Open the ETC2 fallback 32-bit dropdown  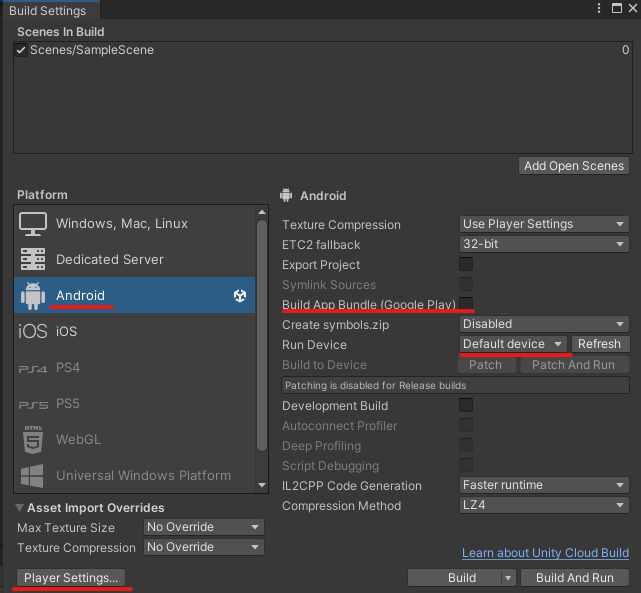[x=544, y=244]
